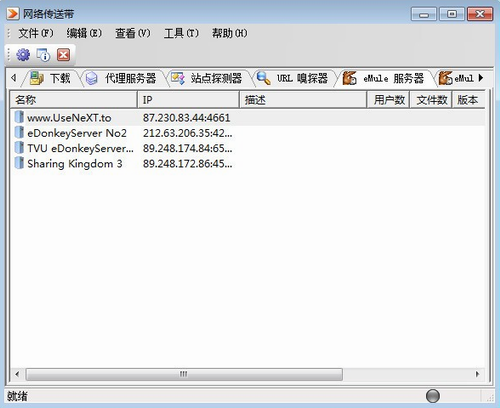Viewport: 500px width, 408px height.
Task: Click the Sharing Kingdom 3 server icon
Action: [19, 163]
